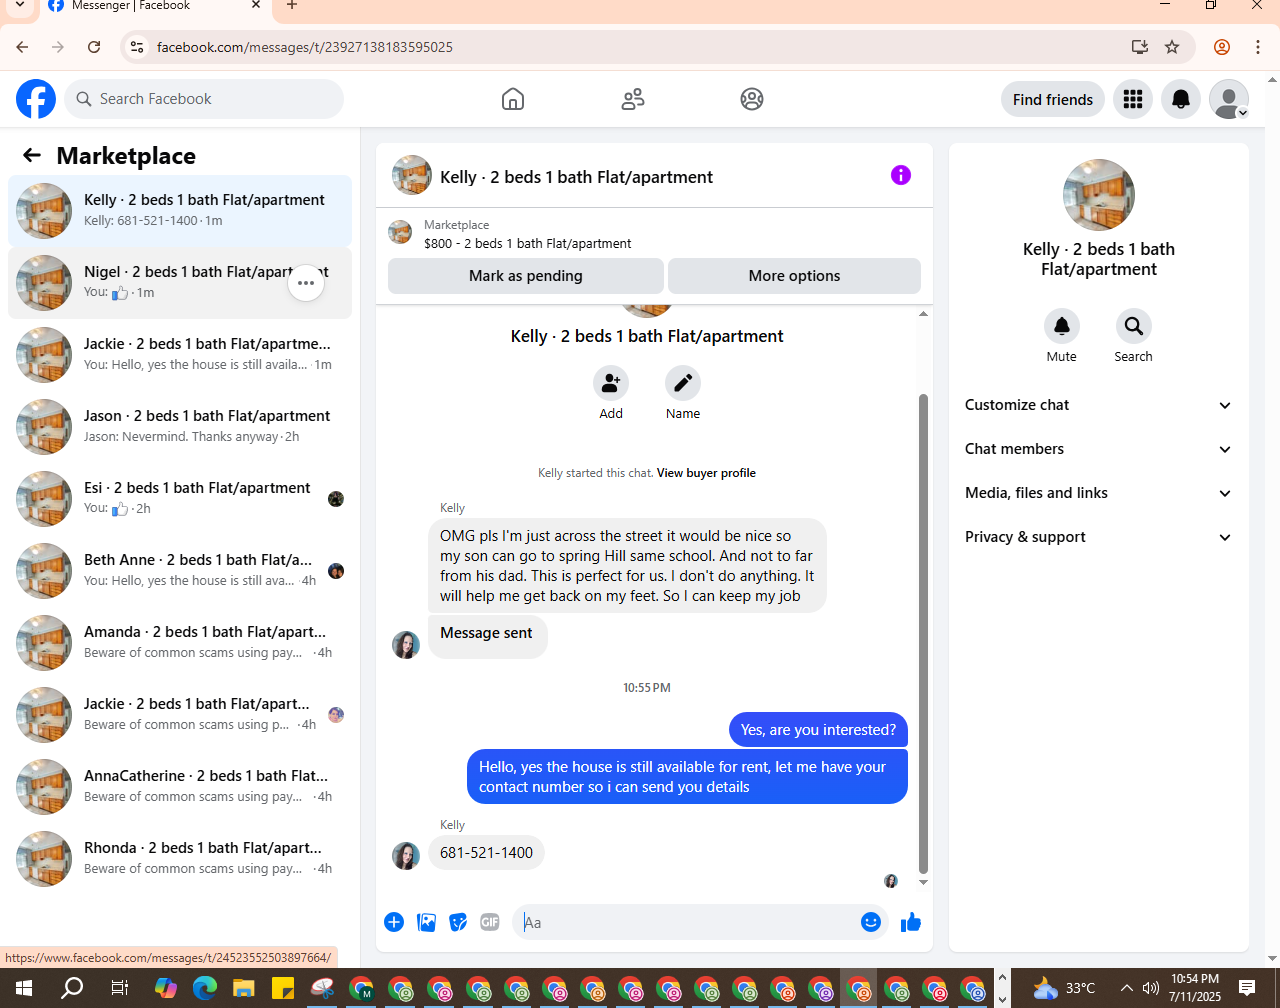Open the View buyer profile link
Image resolution: width=1280 pixels, height=1008 pixels.
(706, 473)
